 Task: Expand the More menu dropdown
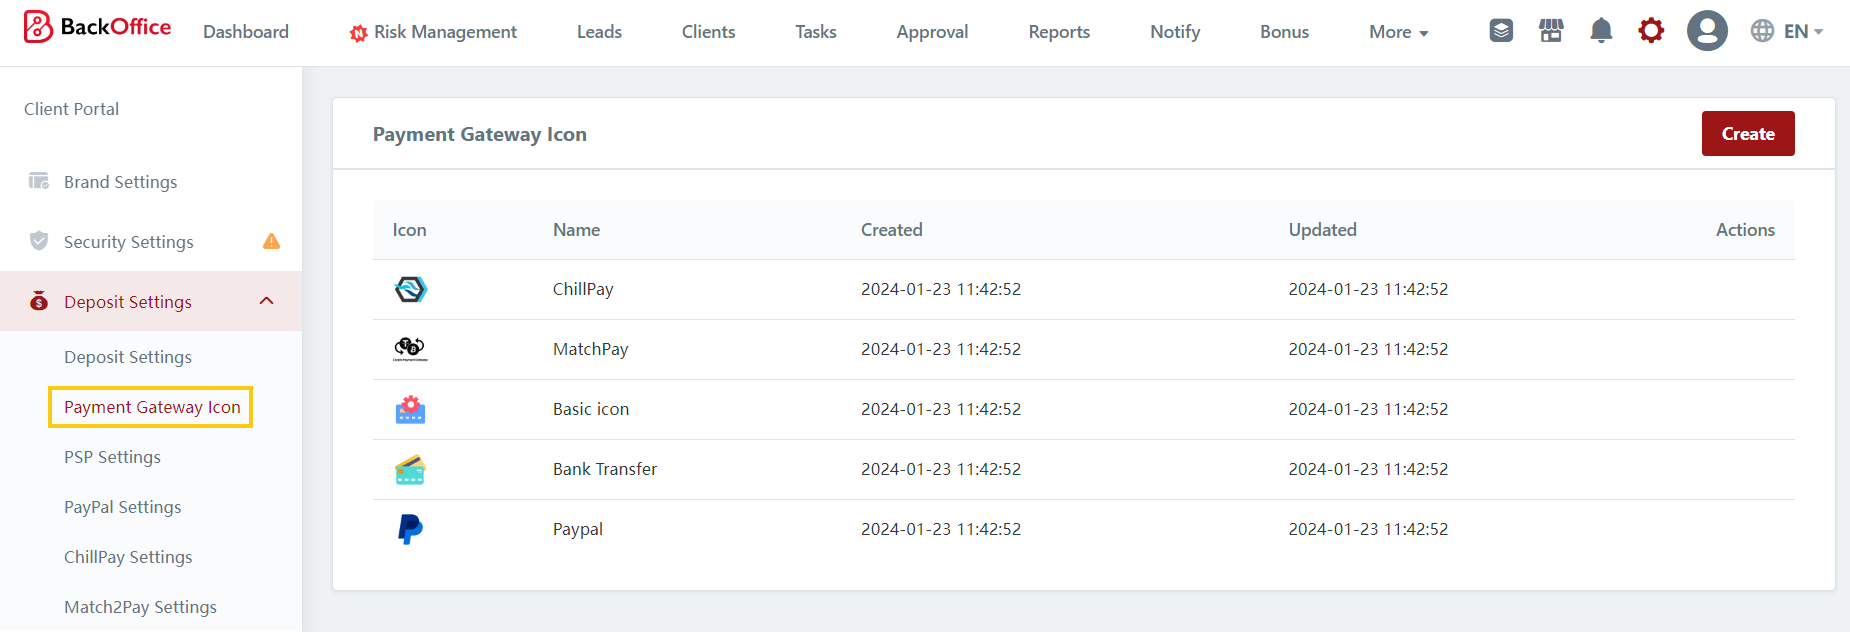1398,32
